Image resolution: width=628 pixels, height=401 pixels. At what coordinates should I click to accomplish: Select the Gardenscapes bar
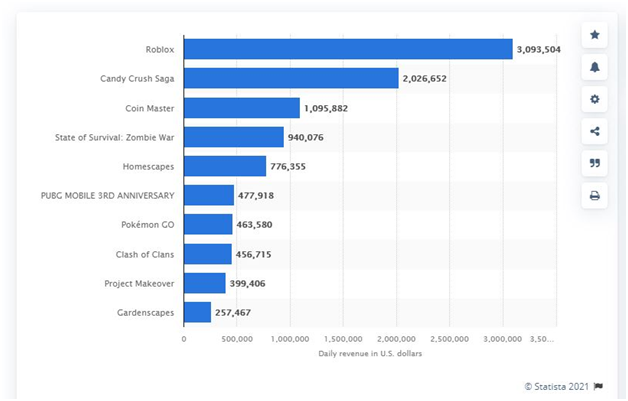pos(197,312)
